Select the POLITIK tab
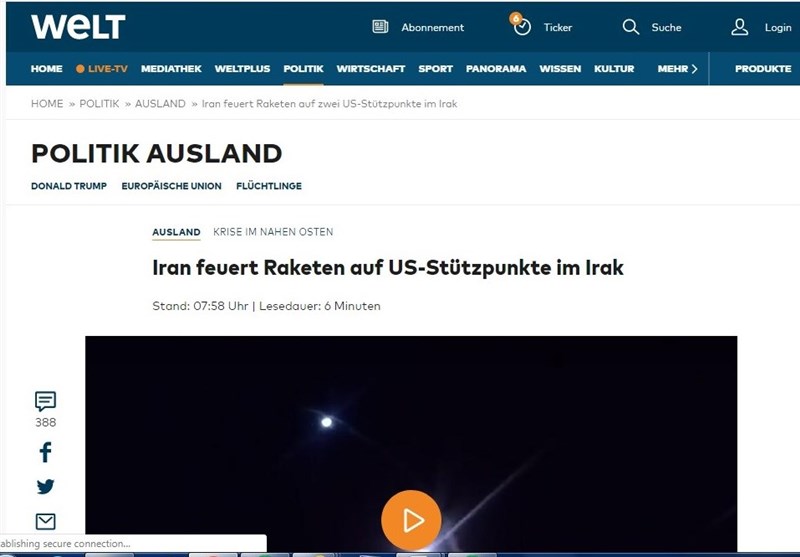Viewport: 800px width, 557px height. [x=303, y=69]
